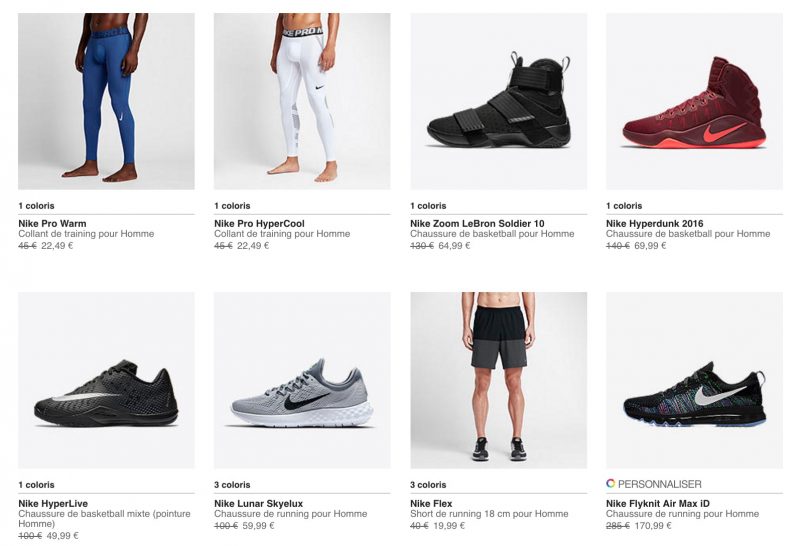
Task: View the red Hyperdunk 2016 shoe photo
Action: pyautogui.click(x=694, y=100)
